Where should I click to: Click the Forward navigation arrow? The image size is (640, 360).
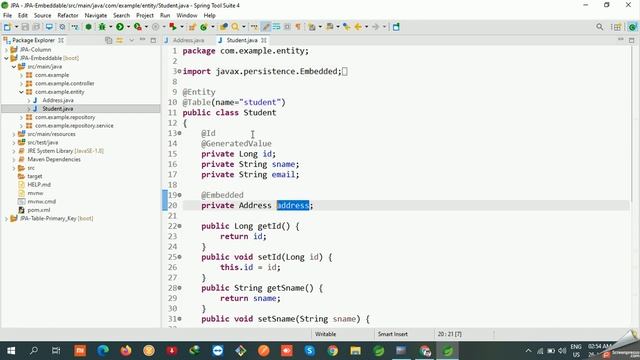pyautogui.click(x=376, y=27)
